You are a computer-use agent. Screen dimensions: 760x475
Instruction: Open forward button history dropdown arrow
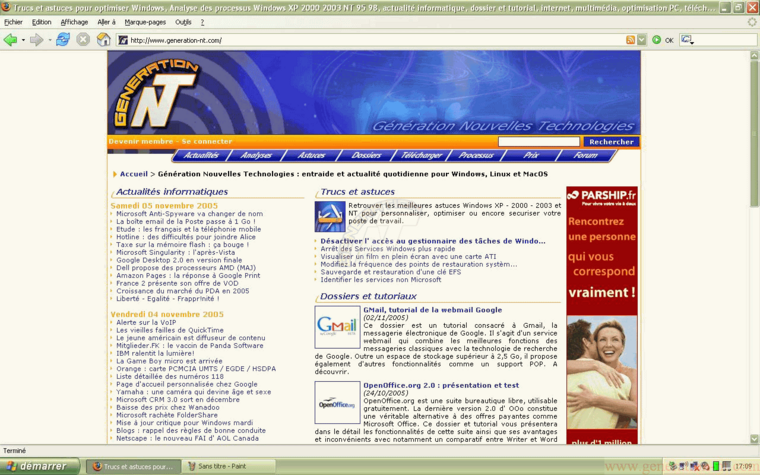coord(49,40)
